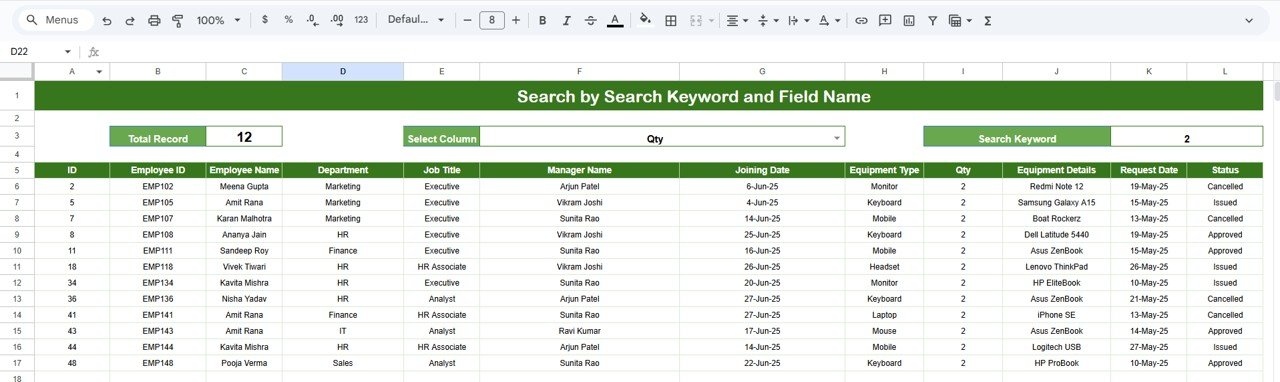Select the cell Pooja Verma
This screenshot has height=382, width=1280.
(244, 362)
